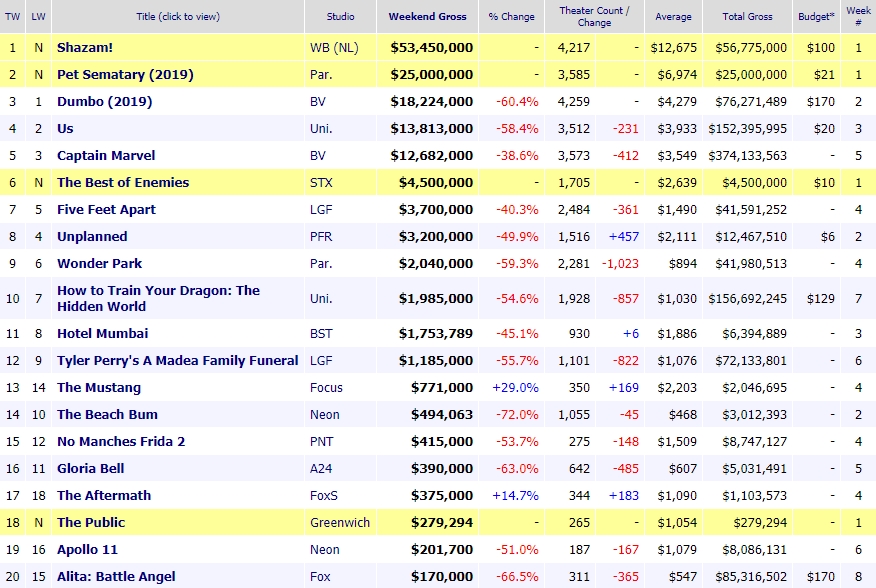Click the +457 theater change for Unplanned
Image resolution: width=876 pixels, height=588 pixels.
[x=623, y=236]
